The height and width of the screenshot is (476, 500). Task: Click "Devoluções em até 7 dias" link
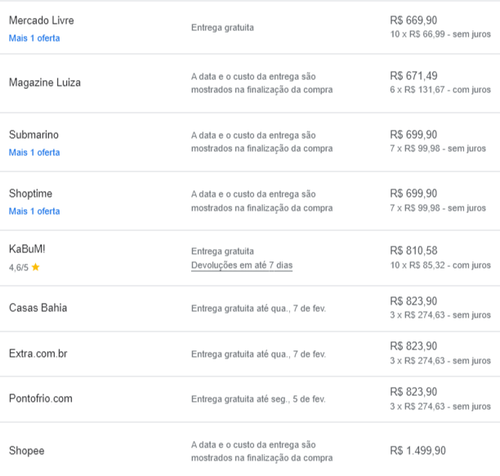click(242, 265)
